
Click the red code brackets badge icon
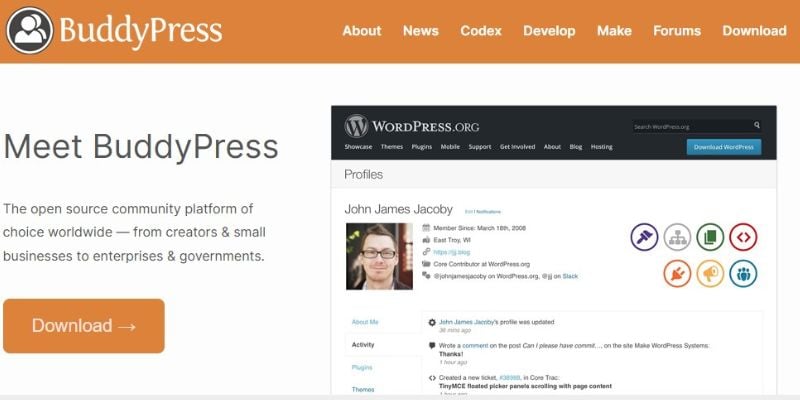point(743,237)
